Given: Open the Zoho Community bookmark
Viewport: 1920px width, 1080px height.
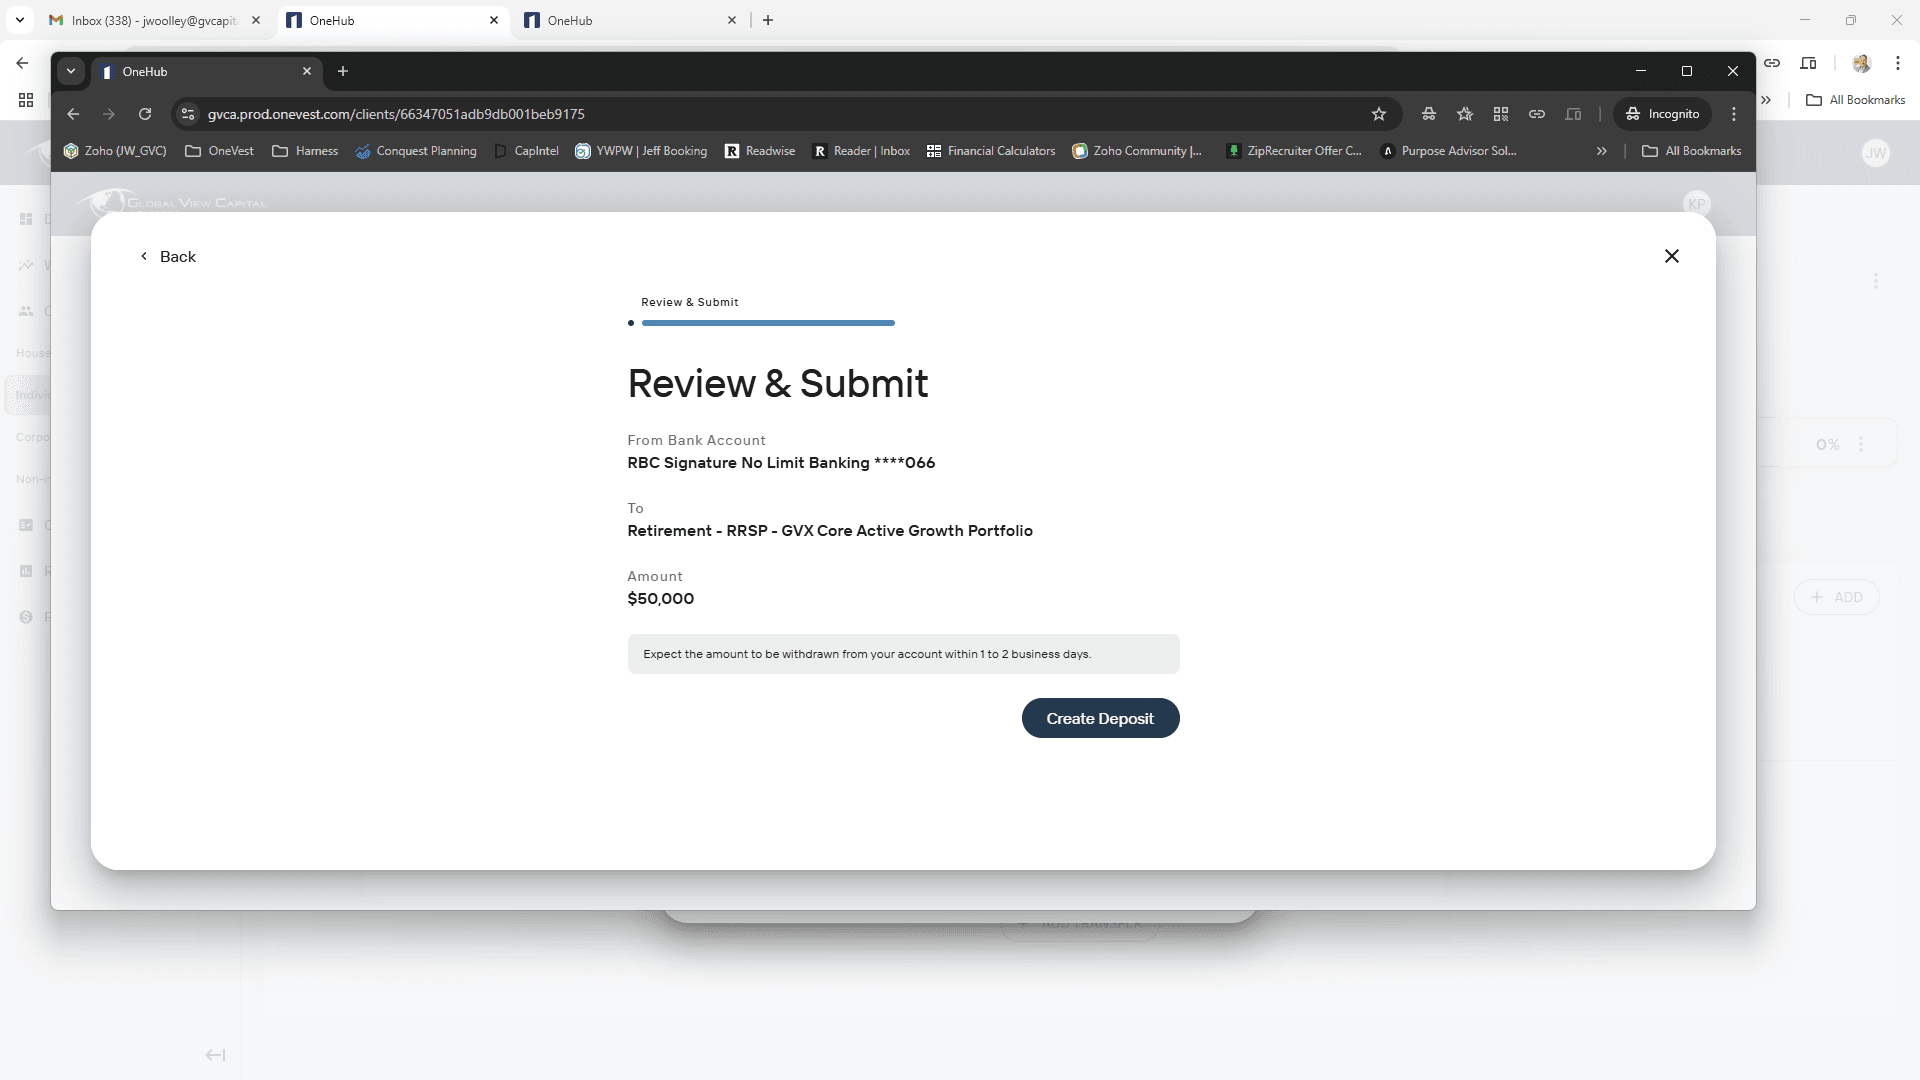Looking at the screenshot, I should coord(1137,151).
